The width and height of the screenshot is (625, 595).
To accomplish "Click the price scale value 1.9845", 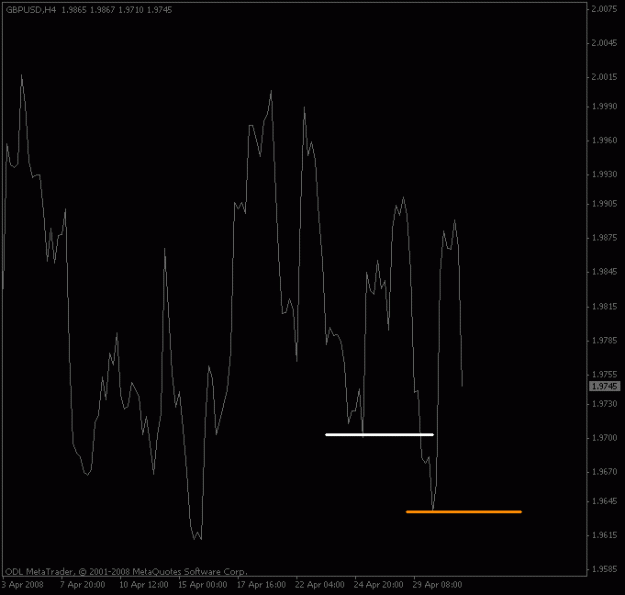I will click(604, 272).
